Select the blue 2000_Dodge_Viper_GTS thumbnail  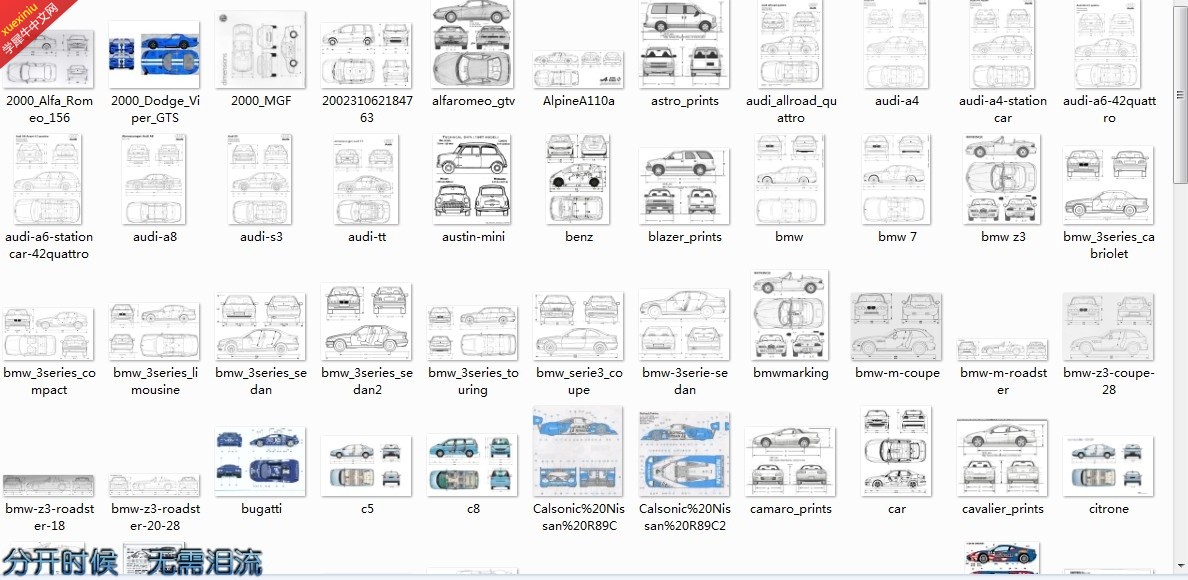tap(154, 55)
